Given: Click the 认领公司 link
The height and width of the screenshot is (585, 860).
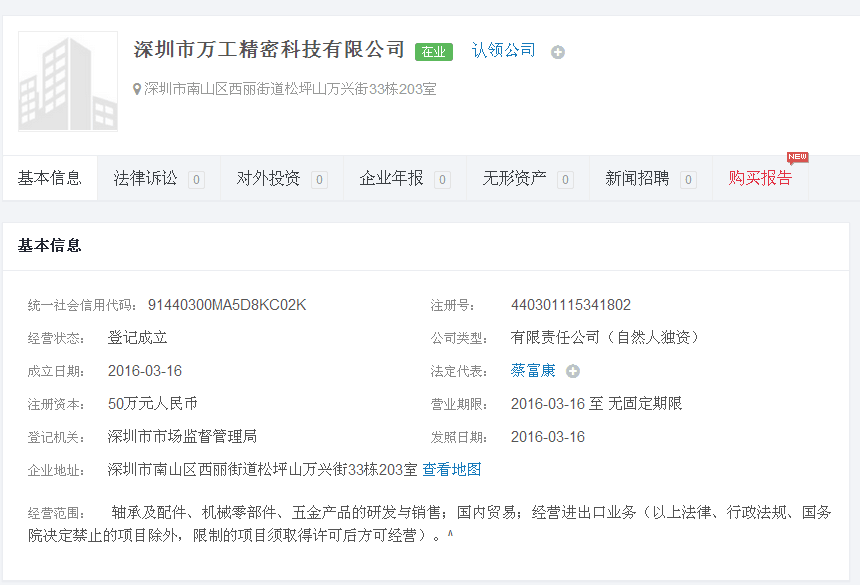Looking at the screenshot, I should 504,50.
